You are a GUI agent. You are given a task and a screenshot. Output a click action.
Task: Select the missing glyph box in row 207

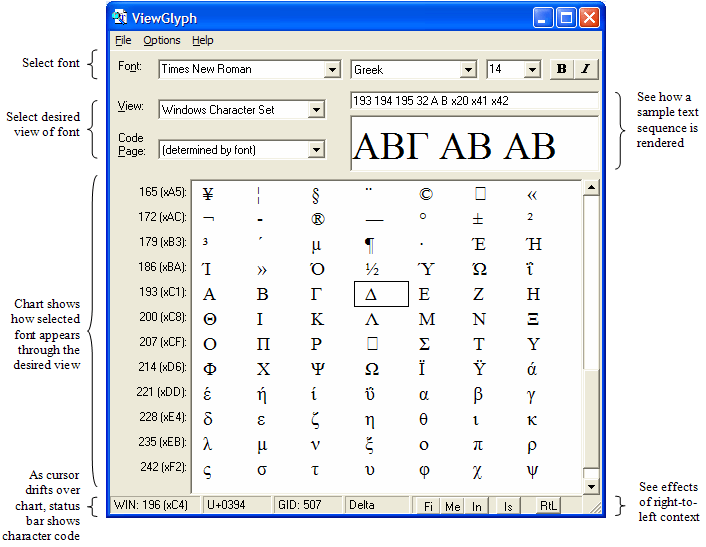tap(372, 344)
